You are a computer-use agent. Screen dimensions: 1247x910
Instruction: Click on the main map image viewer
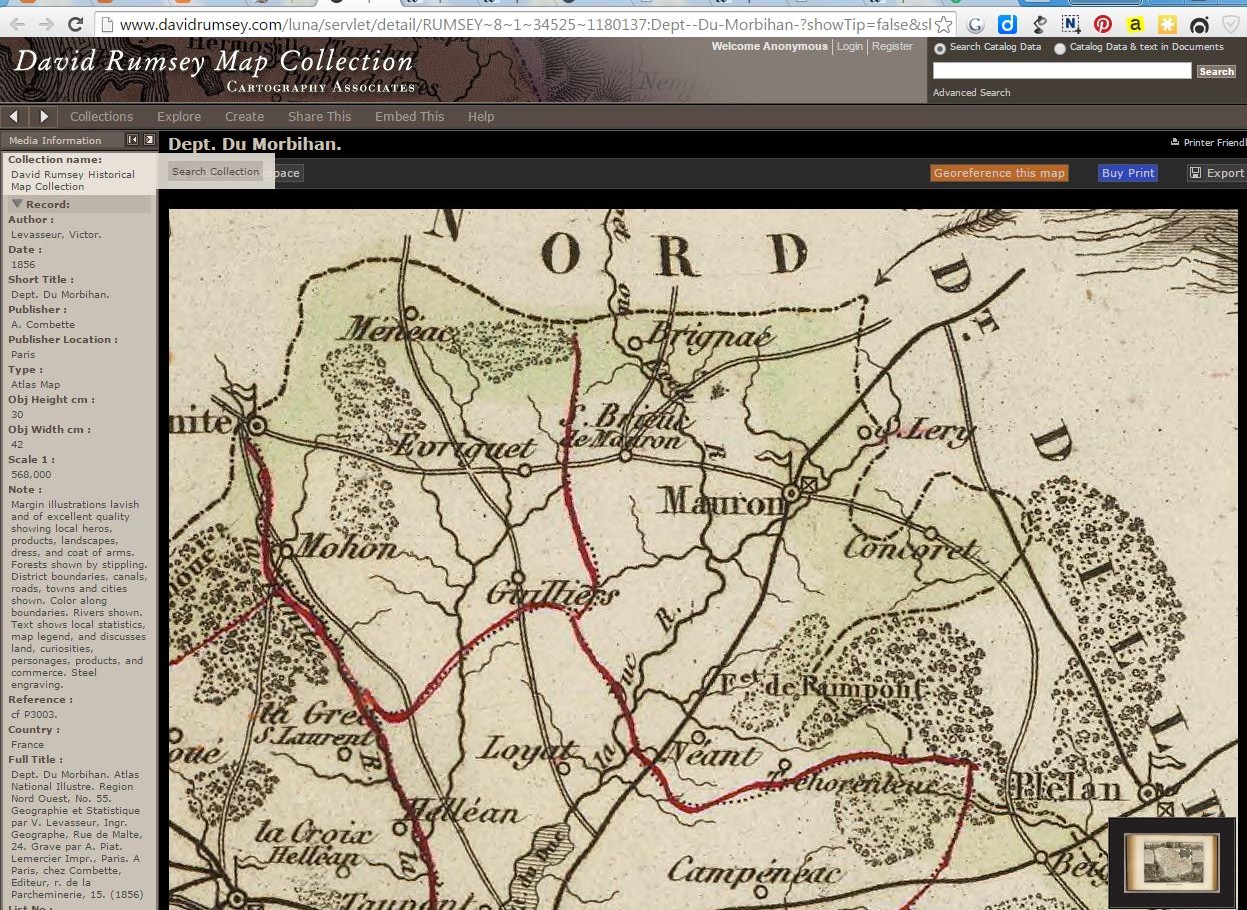703,560
